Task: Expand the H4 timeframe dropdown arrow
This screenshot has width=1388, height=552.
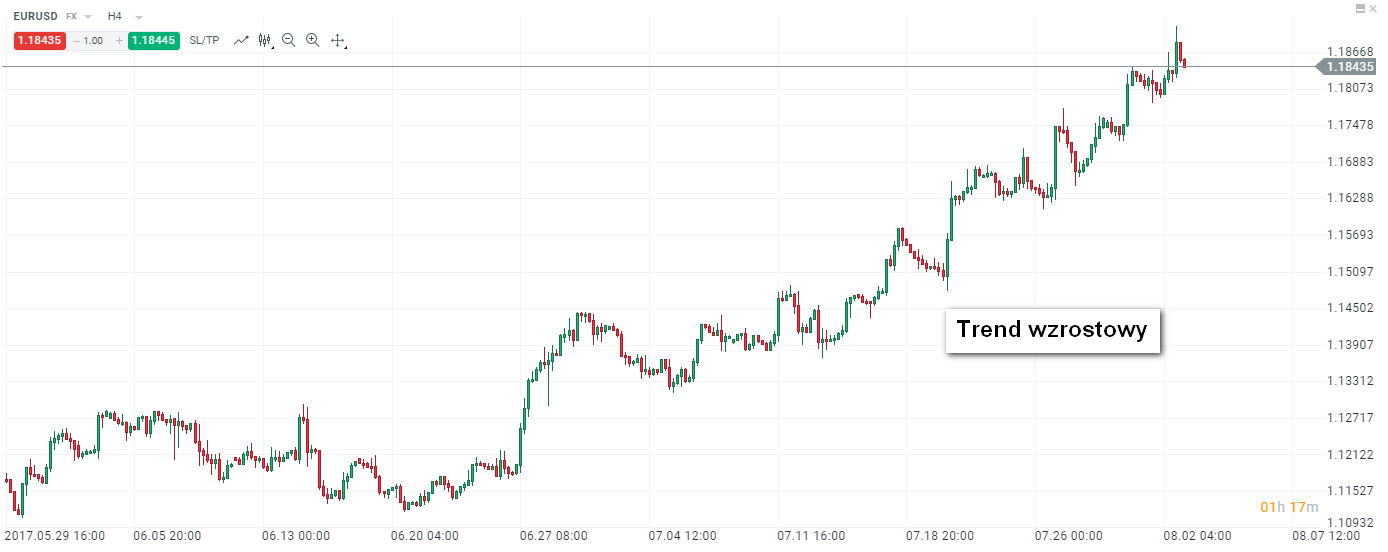Action: click(x=138, y=17)
